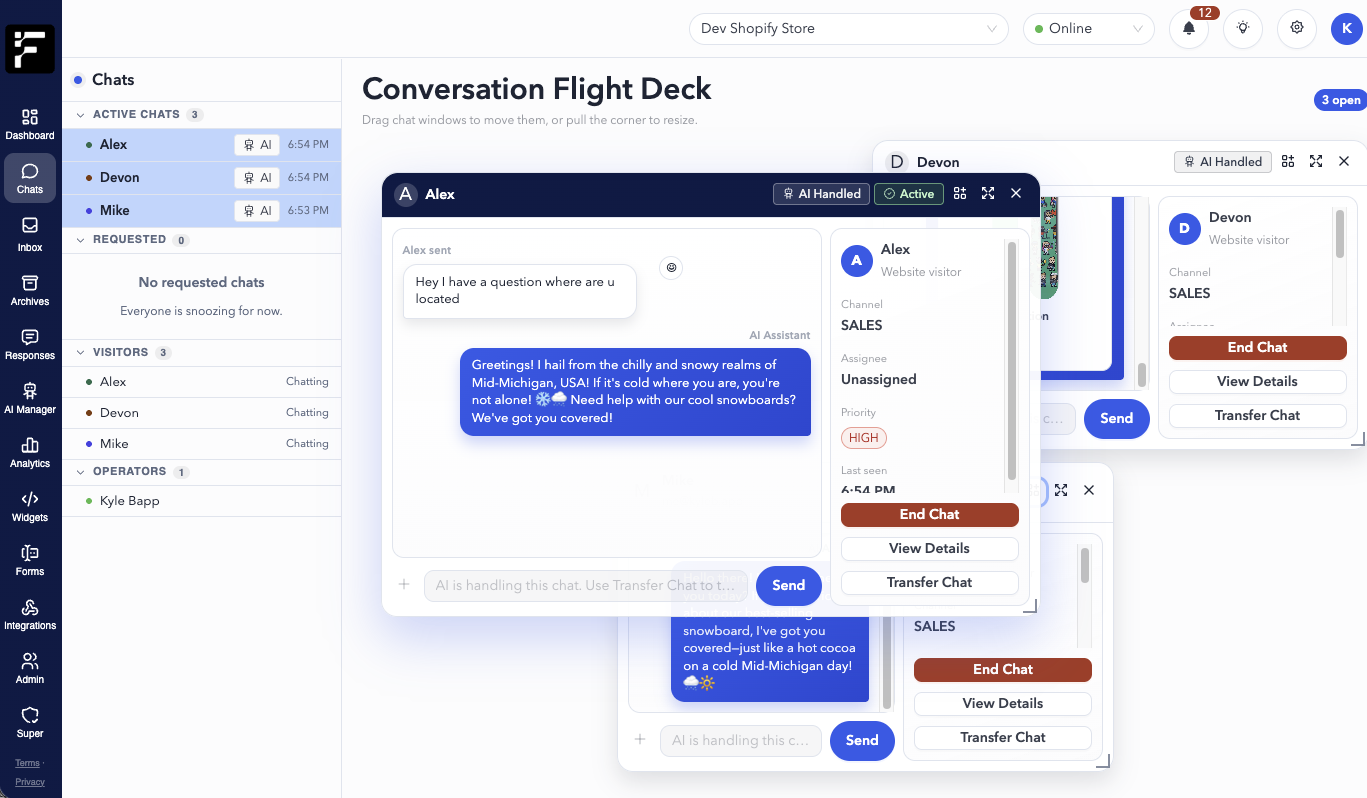This screenshot has height=798, width=1367.
Task: Click View Details in Alex's chat panel
Action: coord(929,548)
